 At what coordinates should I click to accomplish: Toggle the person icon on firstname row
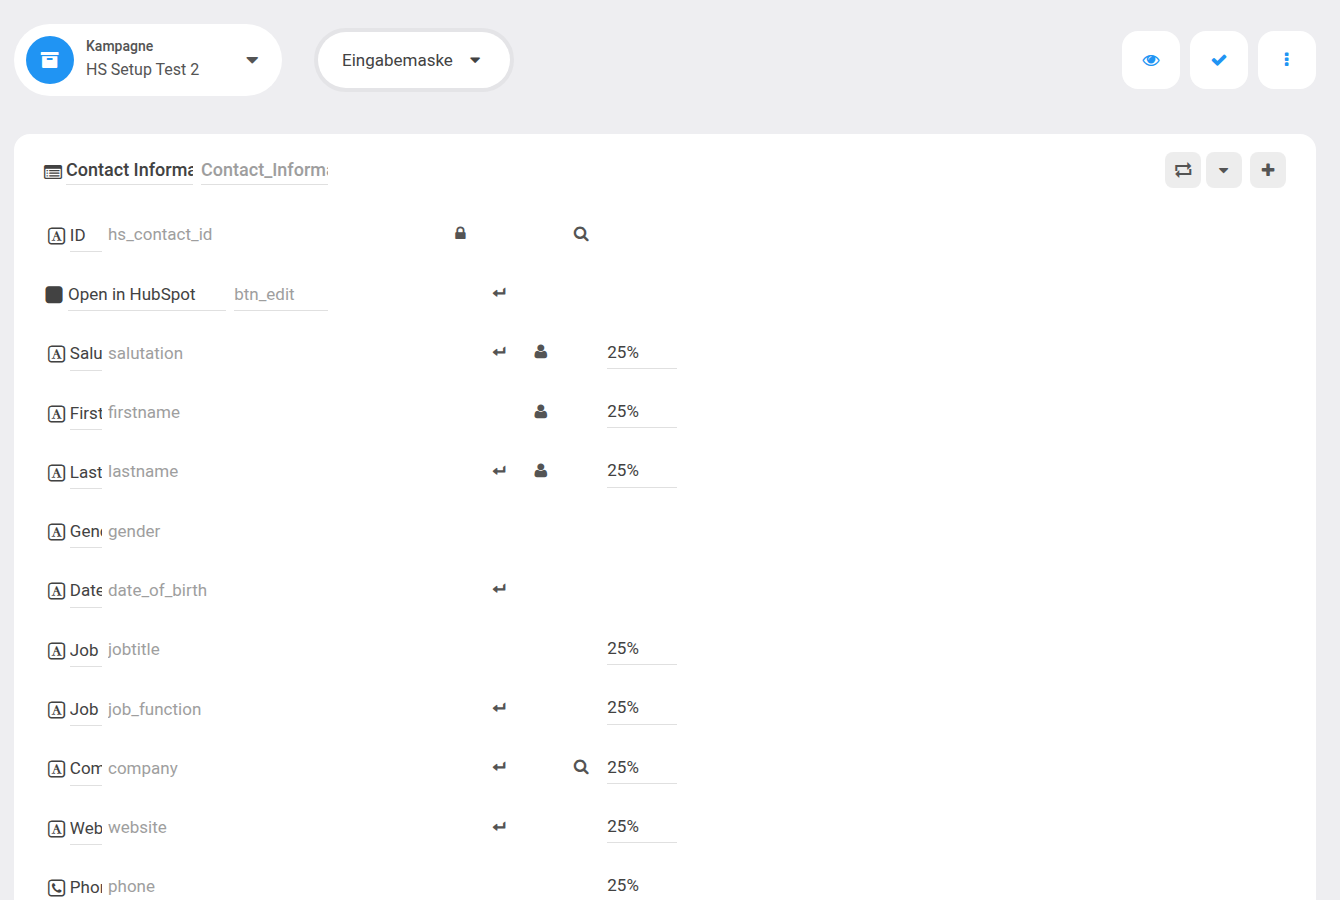pyautogui.click(x=540, y=411)
